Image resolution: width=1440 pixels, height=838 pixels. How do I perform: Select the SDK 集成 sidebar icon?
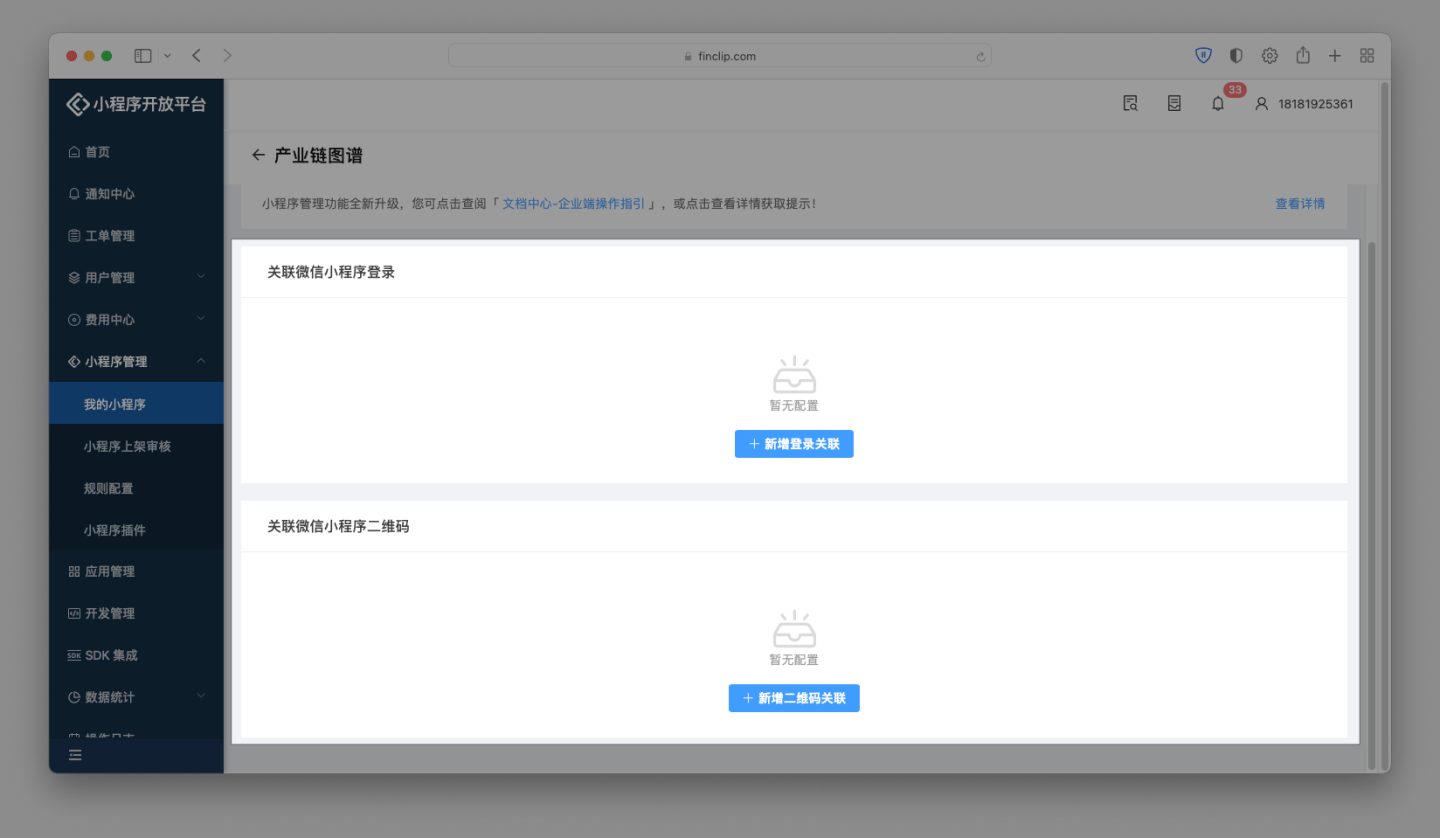(x=103, y=655)
